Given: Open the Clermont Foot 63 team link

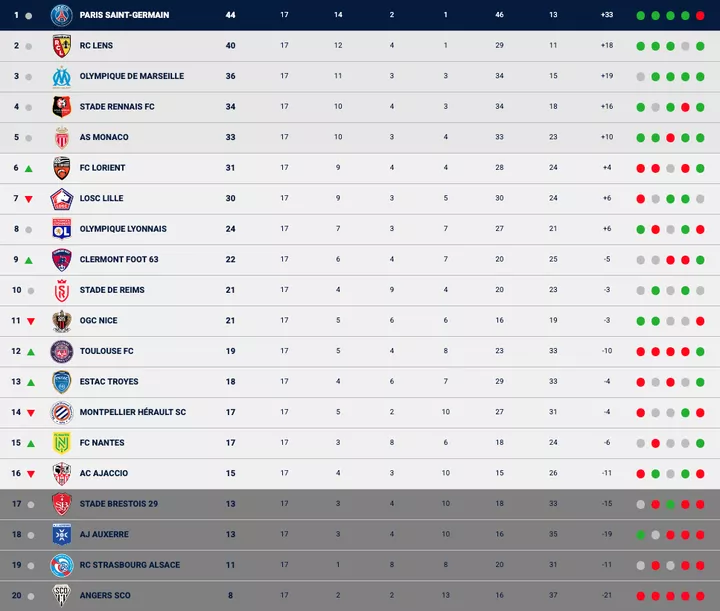Looking at the screenshot, I should [x=119, y=260].
